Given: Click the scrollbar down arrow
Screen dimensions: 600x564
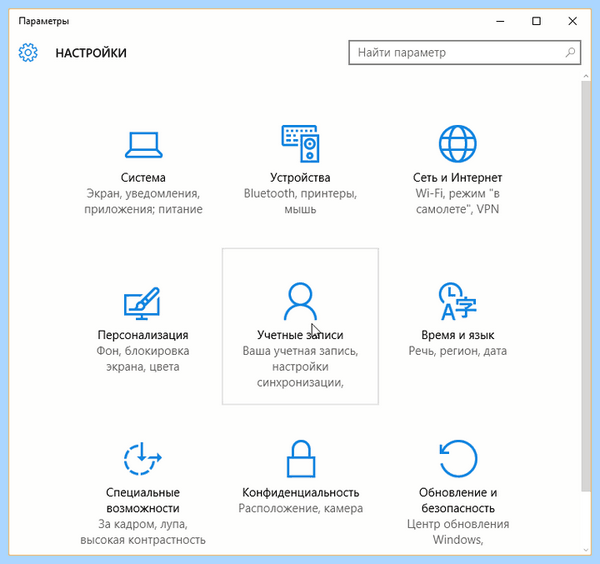Looking at the screenshot, I should pyautogui.click(x=586, y=550).
